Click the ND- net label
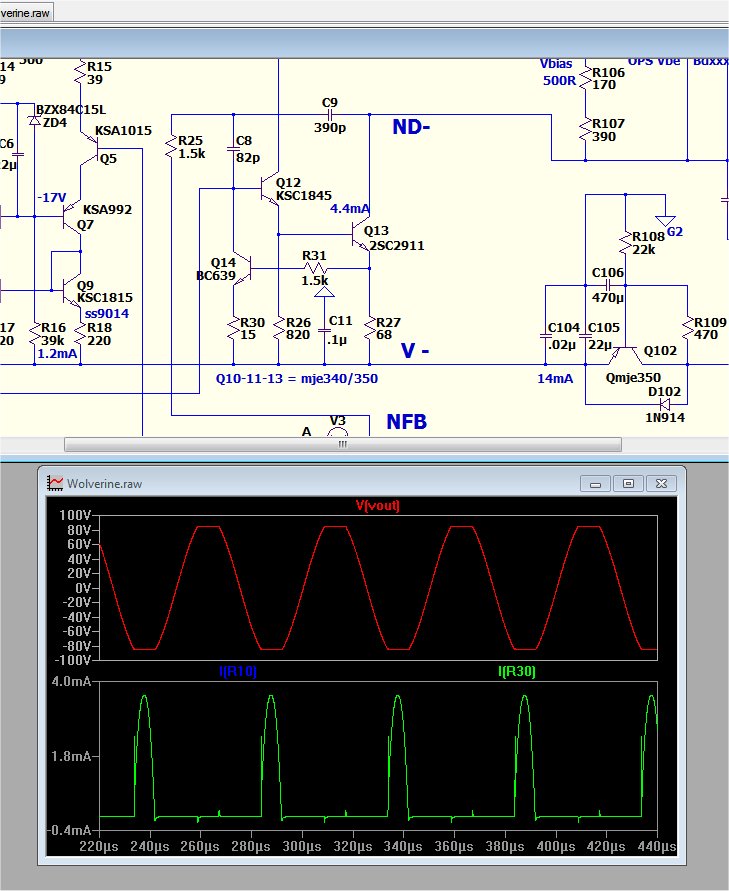 pyautogui.click(x=411, y=127)
